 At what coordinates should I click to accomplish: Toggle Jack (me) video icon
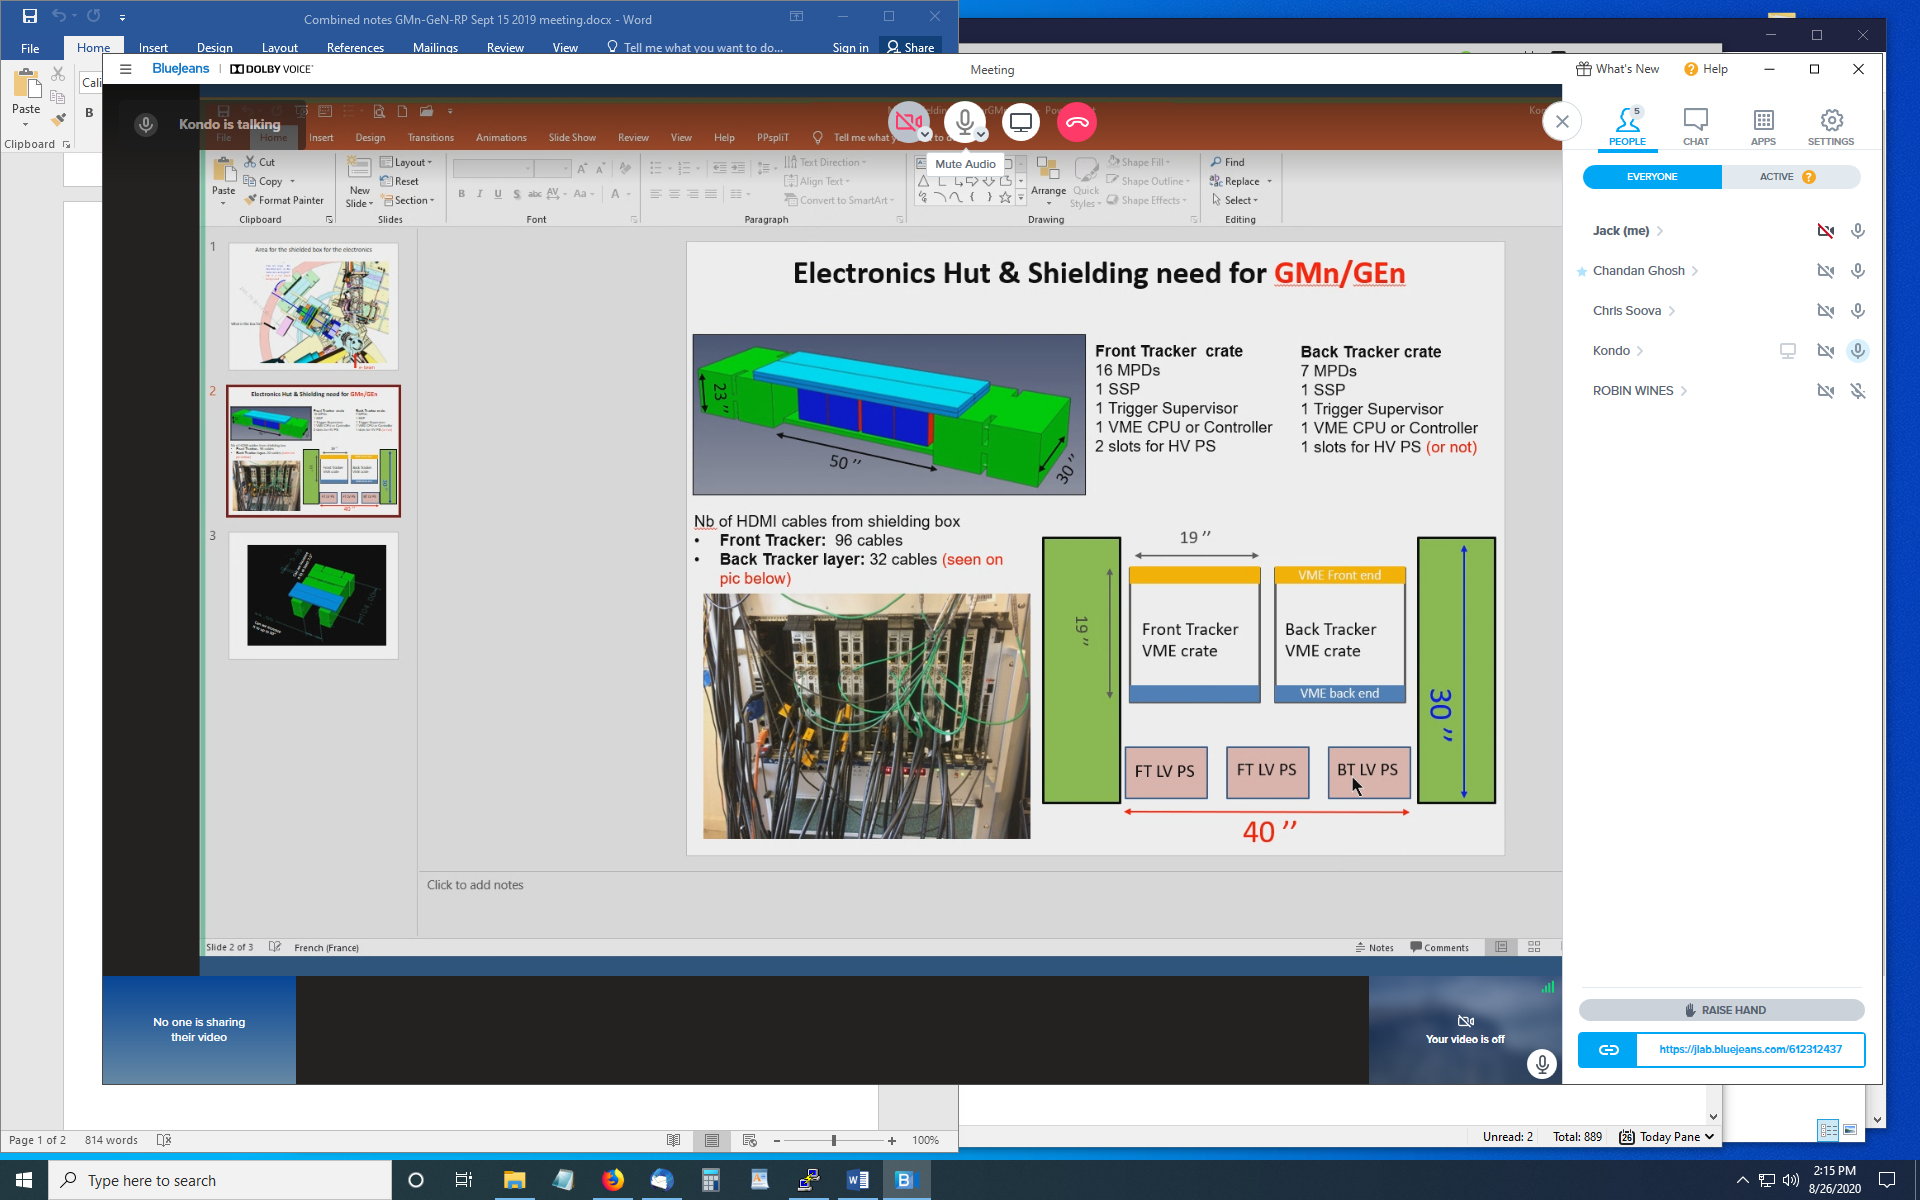(x=1825, y=231)
